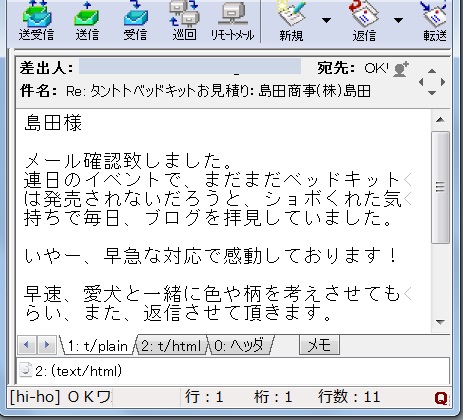Click the 受信 receive icon
This screenshot has height=420, width=463.
[x=135, y=21]
